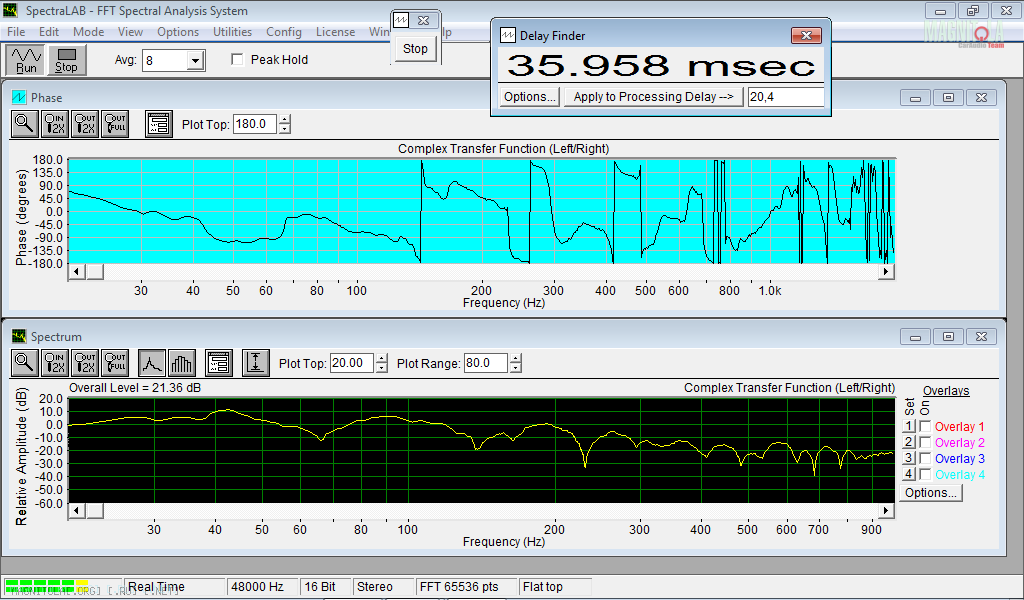Viewport: 1024px width, 600px height.
Task: Increase Spectrum Plot Top with up arrow
Action: pyautogui.click(x=382, y=358)
